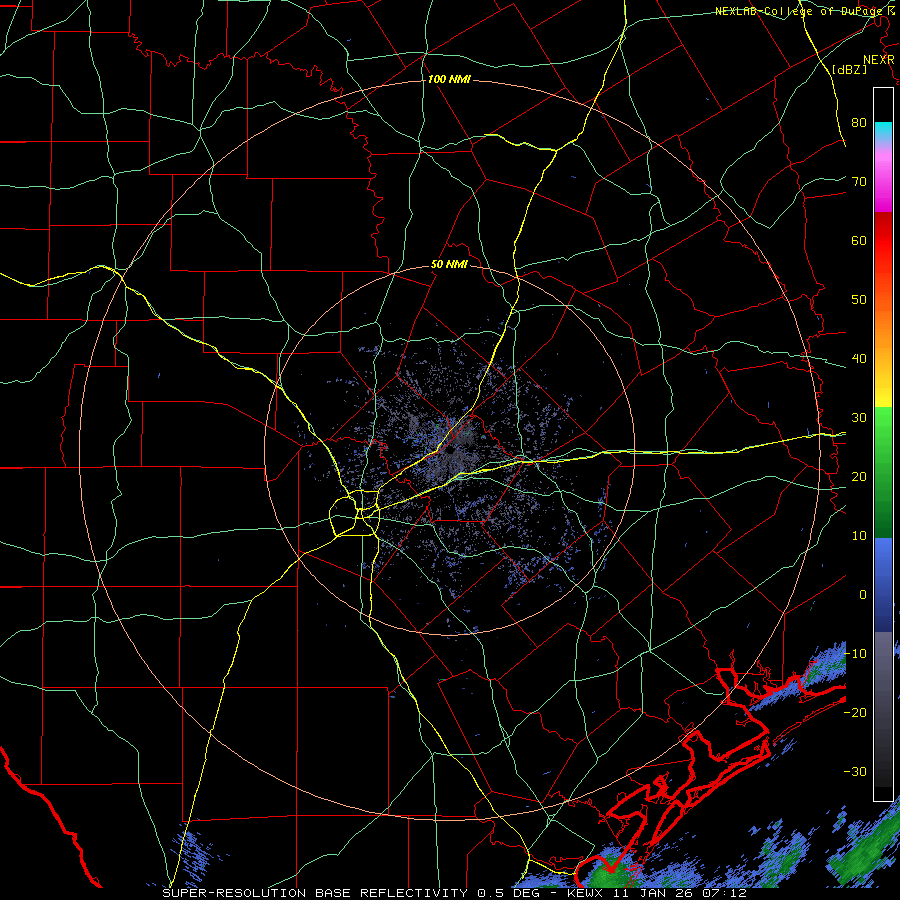Click the -30 dBZ scale label
Screen dimensions: 900x900
855,771
